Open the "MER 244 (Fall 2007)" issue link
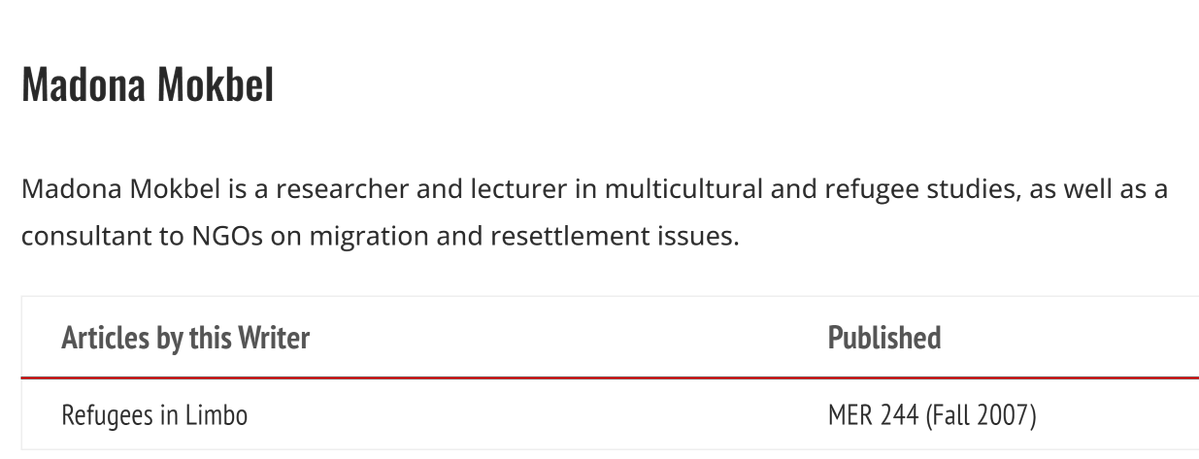Image resolution: width=1199 pixels, height=459 pixels. point(930,415)
